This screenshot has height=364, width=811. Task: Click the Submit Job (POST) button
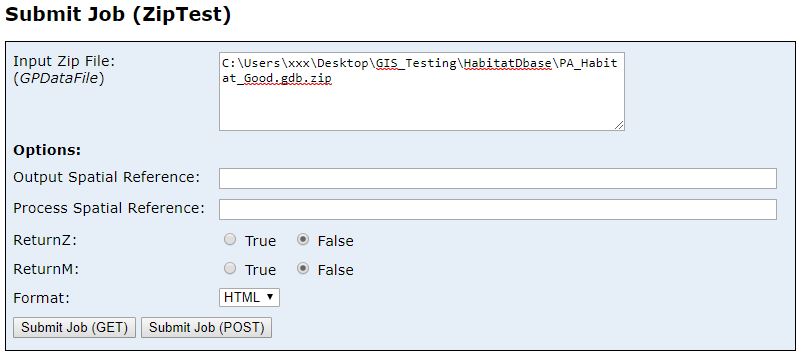pos(206,328)
